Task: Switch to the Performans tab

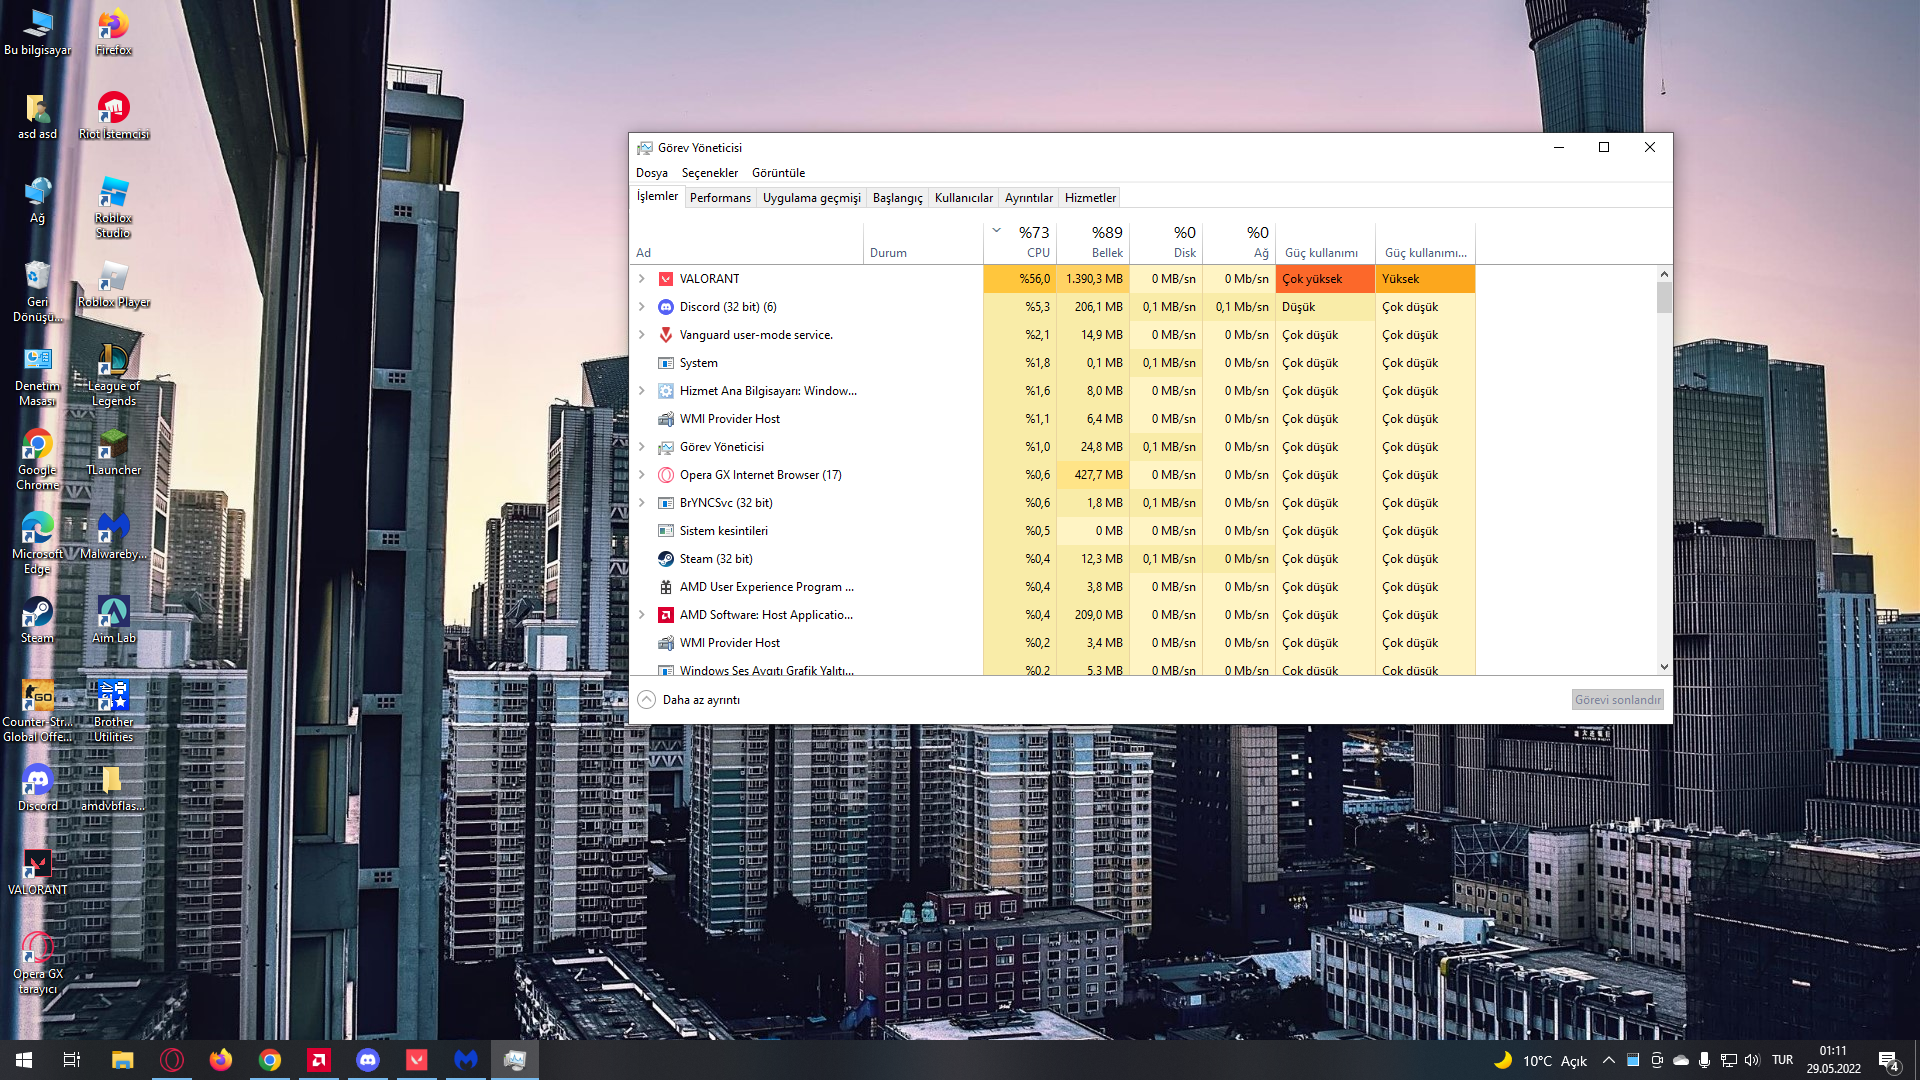Action: 720,198
